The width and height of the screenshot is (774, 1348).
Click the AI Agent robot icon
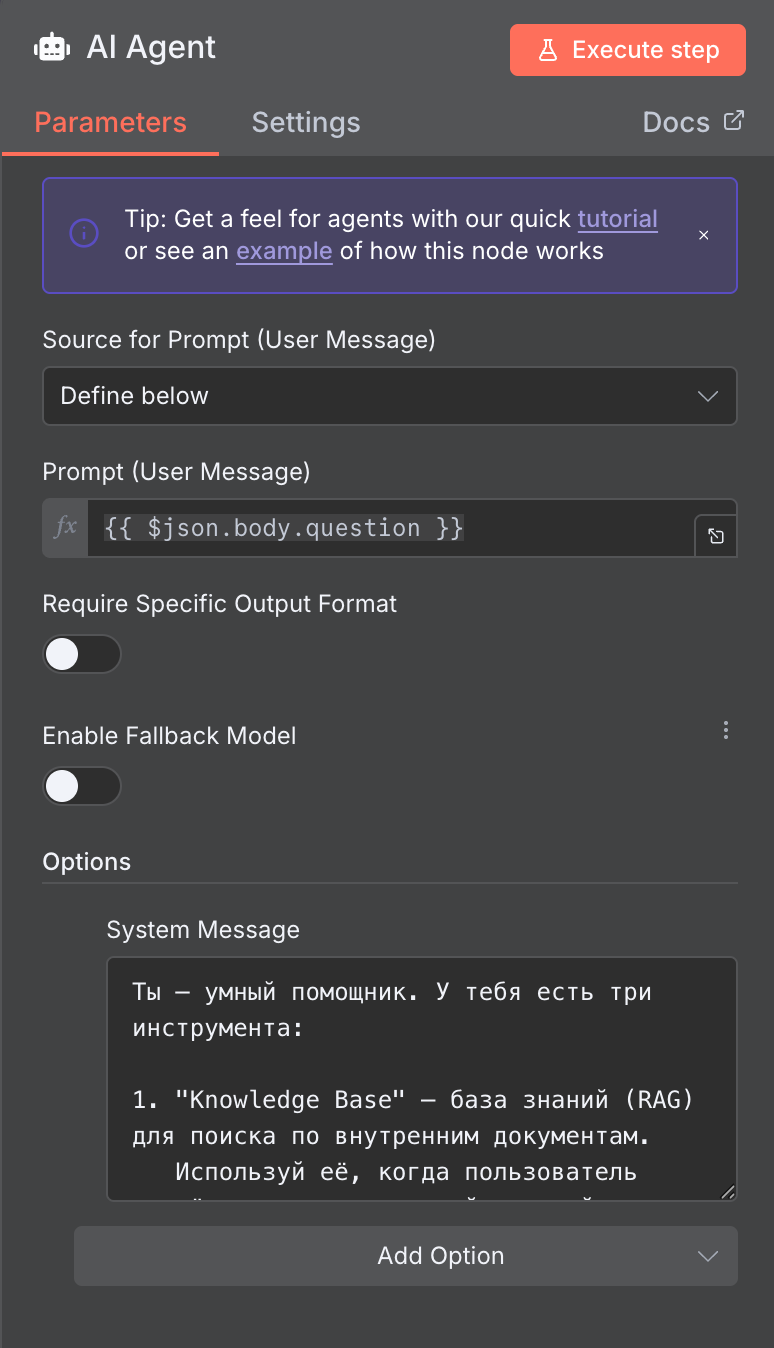coord(52,48)
